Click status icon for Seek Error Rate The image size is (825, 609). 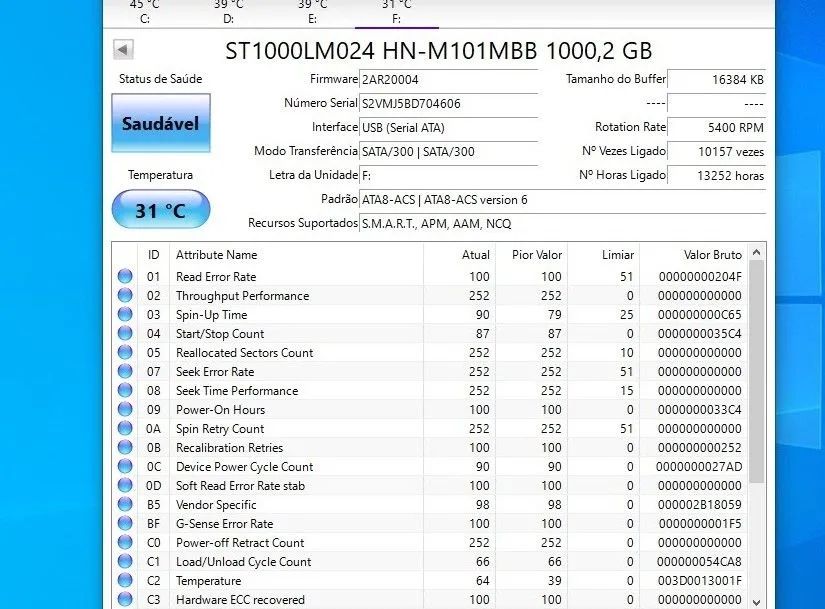click(125, 371)
